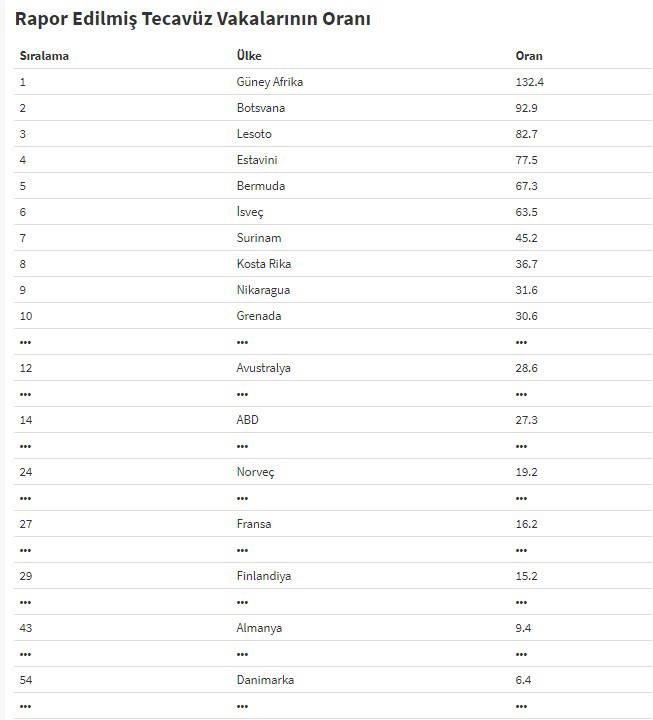The width and height of the screenshot is (653, 720).
Task: Select Bermuda in the country column
Action: coord(260,186)
